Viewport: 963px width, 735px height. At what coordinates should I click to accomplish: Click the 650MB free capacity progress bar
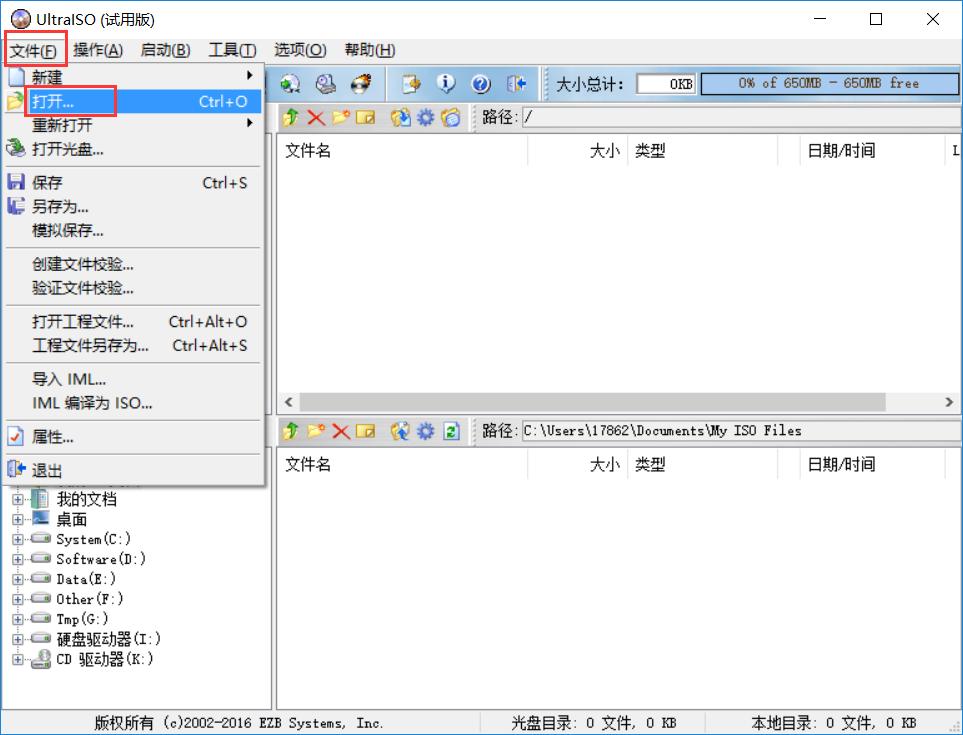point(830,84)
